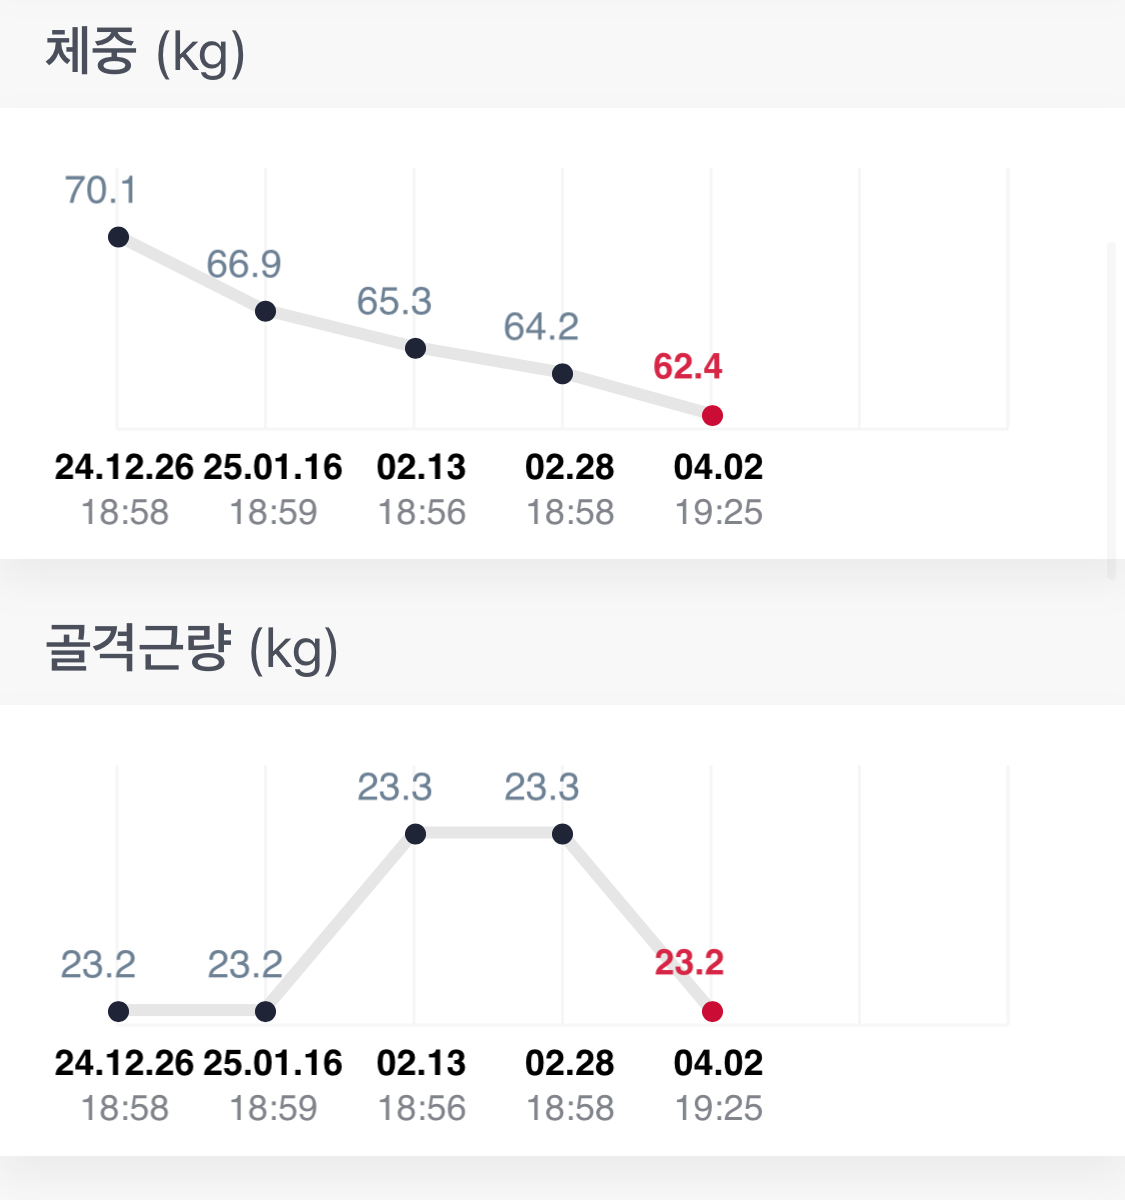Select 04.02 date under weight chart
Screen dimensions: 1125x1200
pyautogui.click(x=718, y=467)
